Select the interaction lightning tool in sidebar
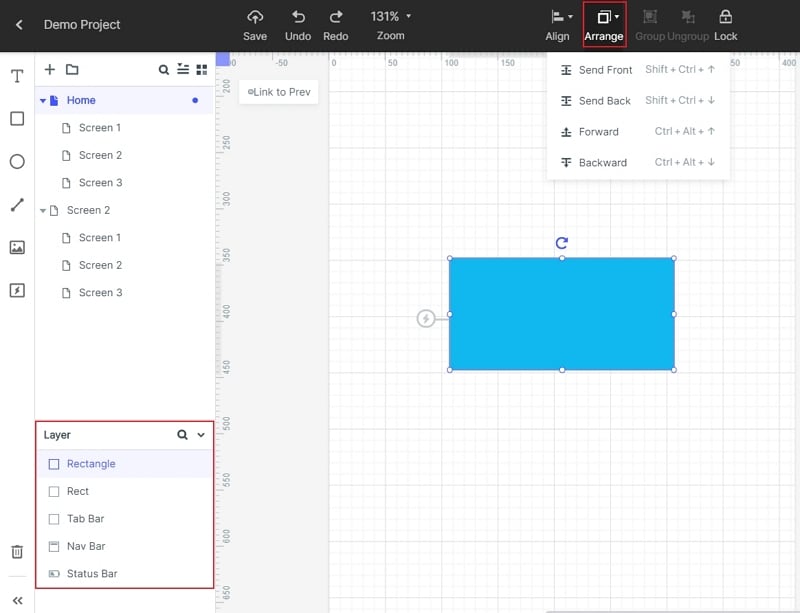Screen dimensions: 800x613 (17, 290)
